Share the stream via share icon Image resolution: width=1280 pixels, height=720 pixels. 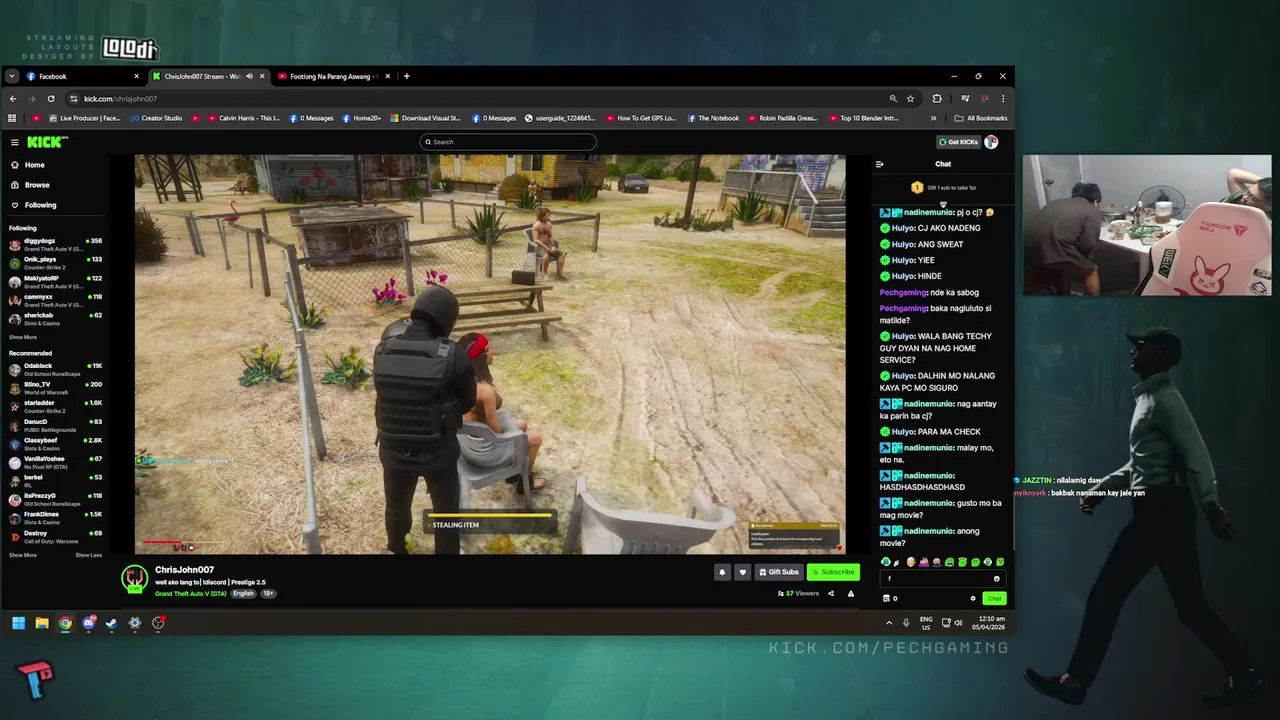pyautogui.click(x=830, y=594)
